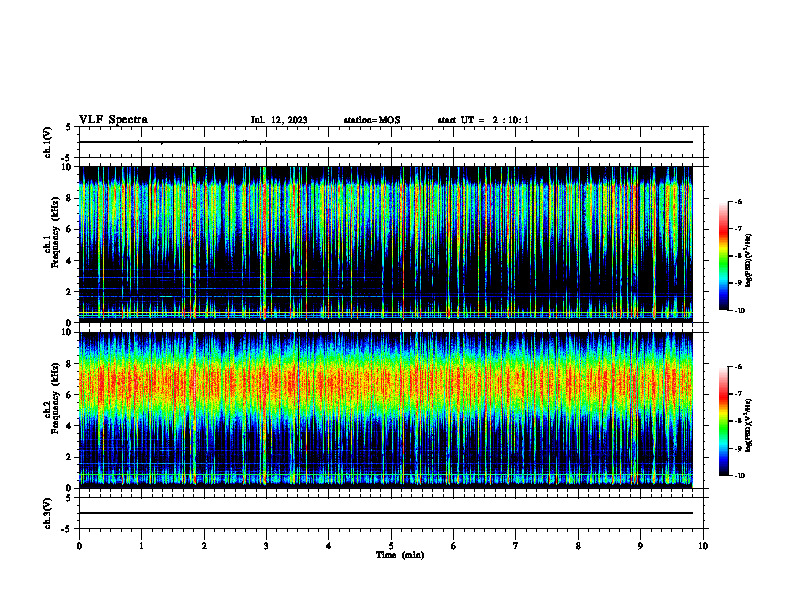Click the ch.2 spectrogram color bar
The image size is (792, 612).
pyautogui.click(x=724, y=421)
